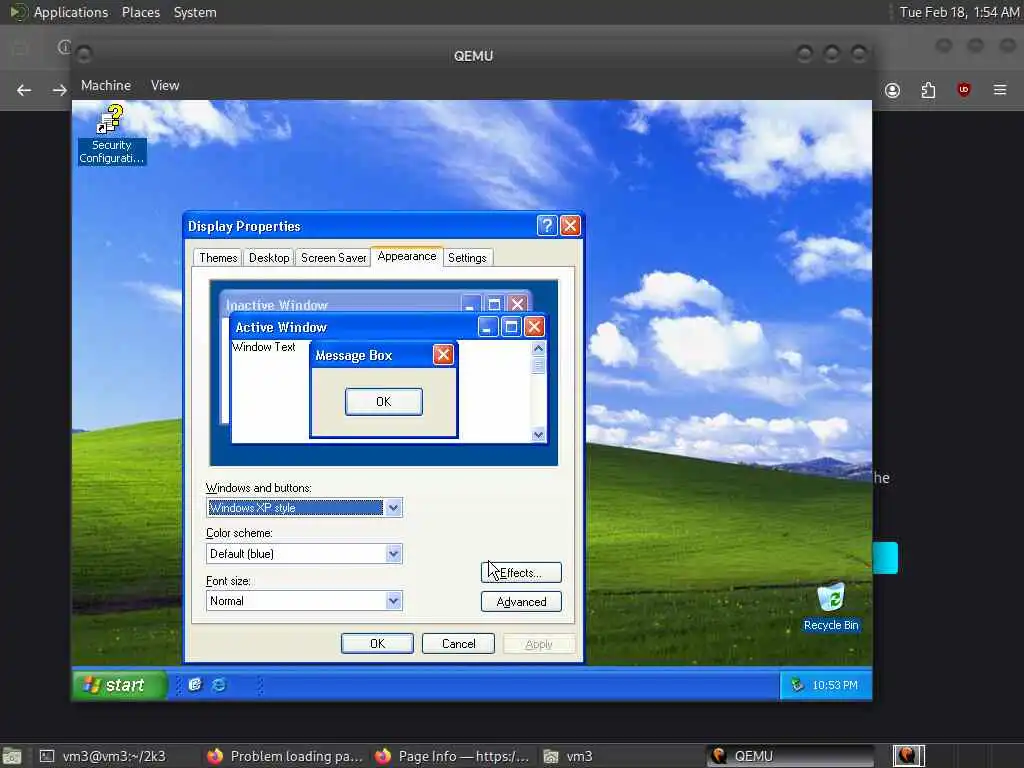Open the System menu in top panel
This screenshot has height=768, width=1024.
point(195,12)
